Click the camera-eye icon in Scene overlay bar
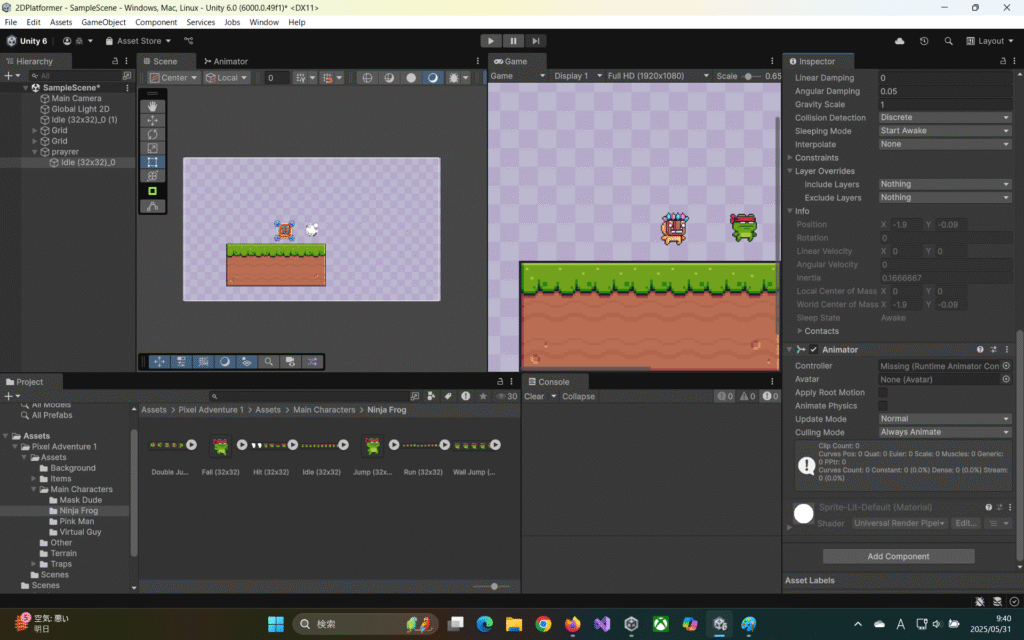Image resolution: width=1024 pixels, height=640 pixels. 291,362
